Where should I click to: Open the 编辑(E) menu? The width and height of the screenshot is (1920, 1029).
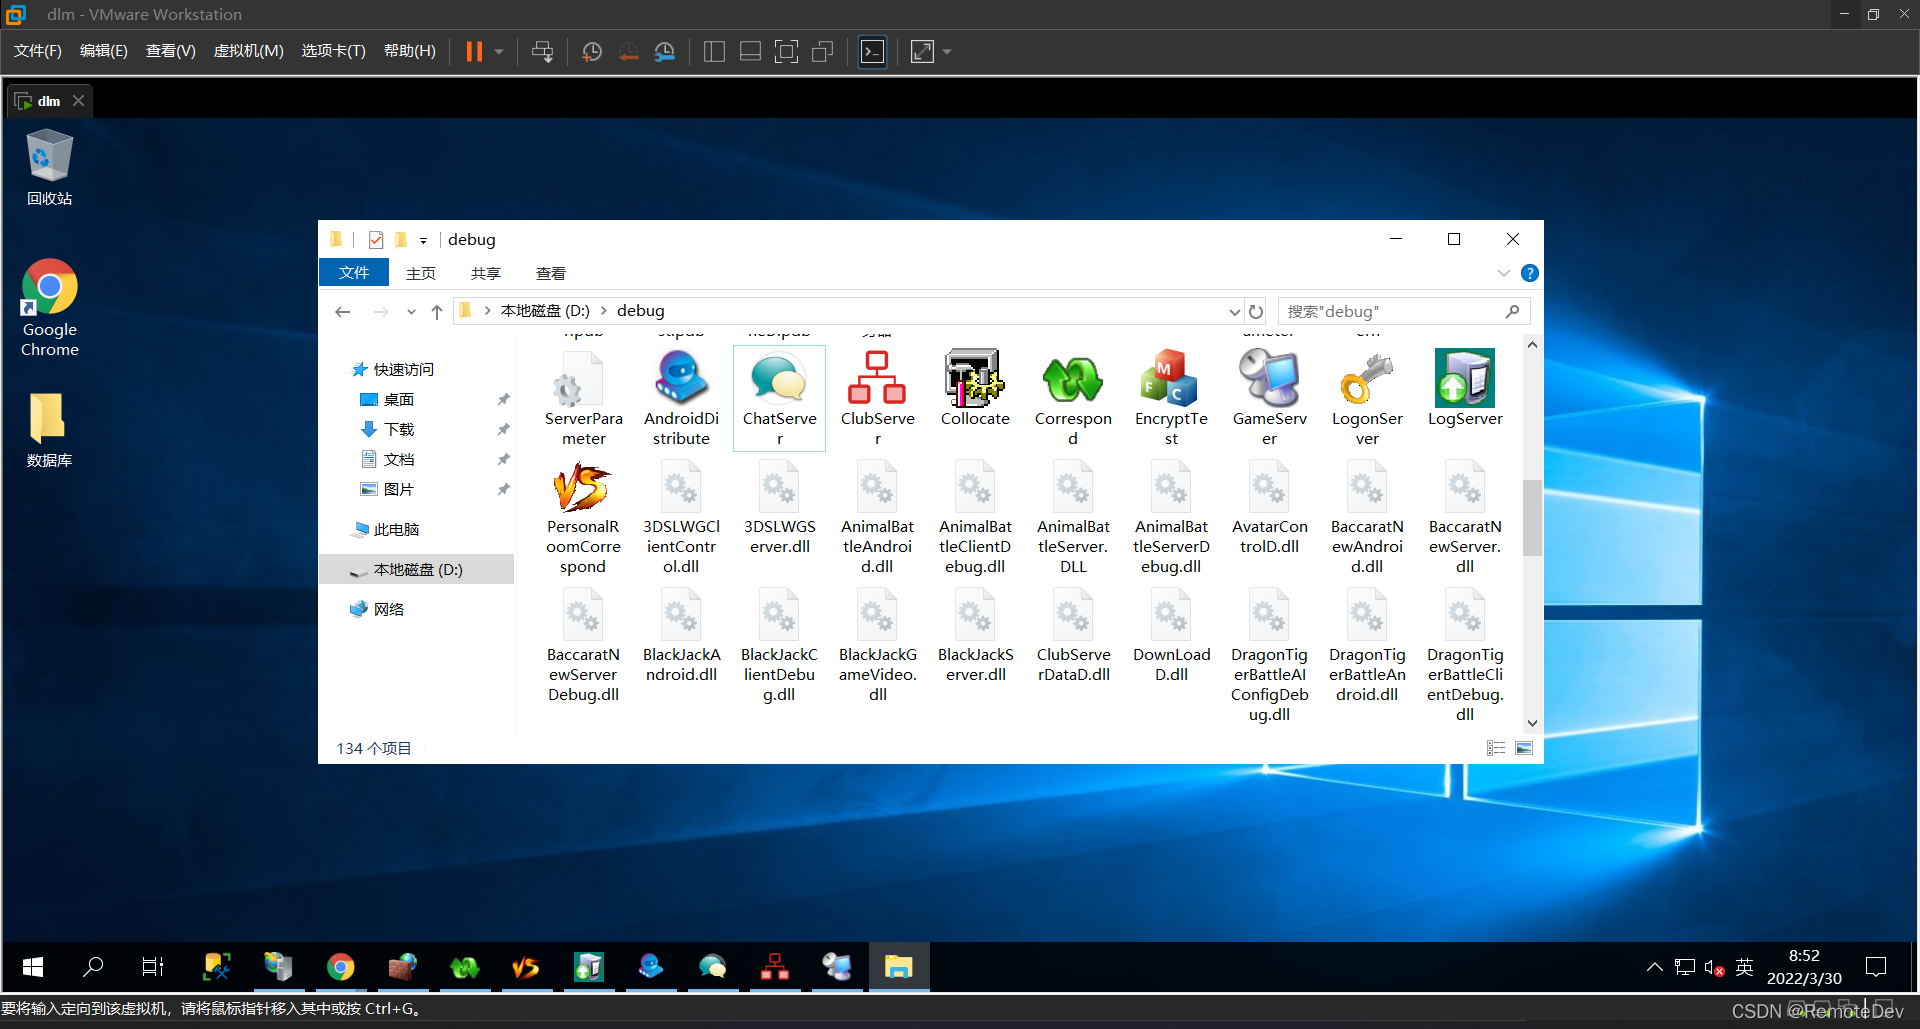(104, 51)
